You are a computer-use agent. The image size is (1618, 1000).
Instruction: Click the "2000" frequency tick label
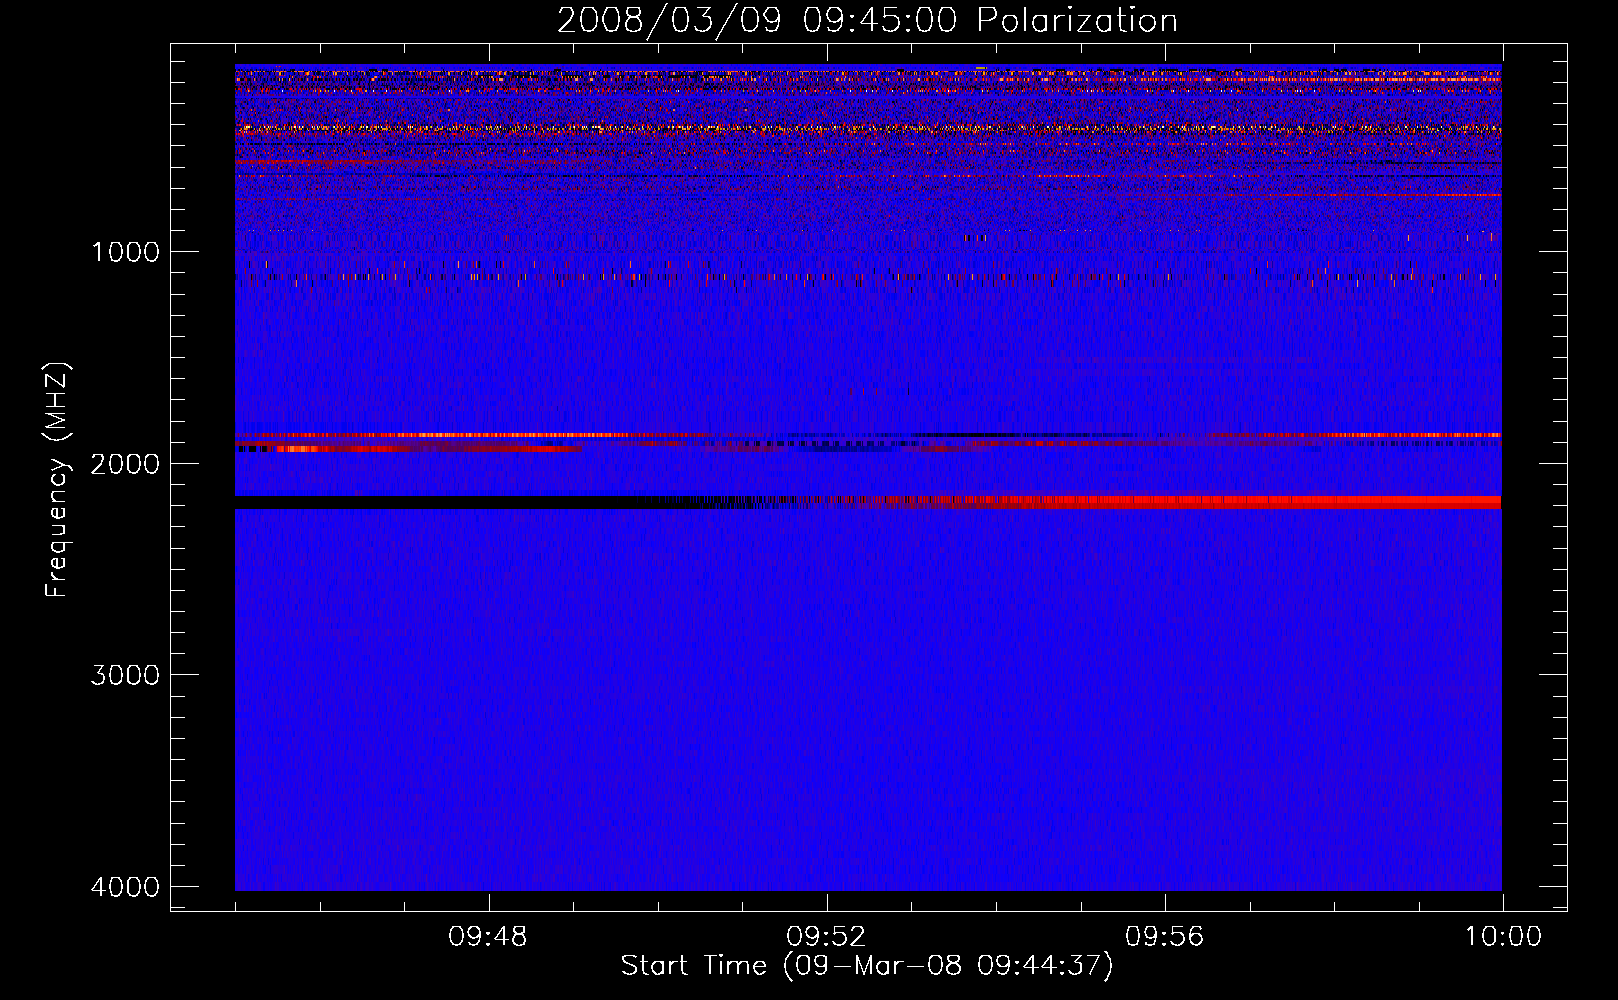coord(125,463)
